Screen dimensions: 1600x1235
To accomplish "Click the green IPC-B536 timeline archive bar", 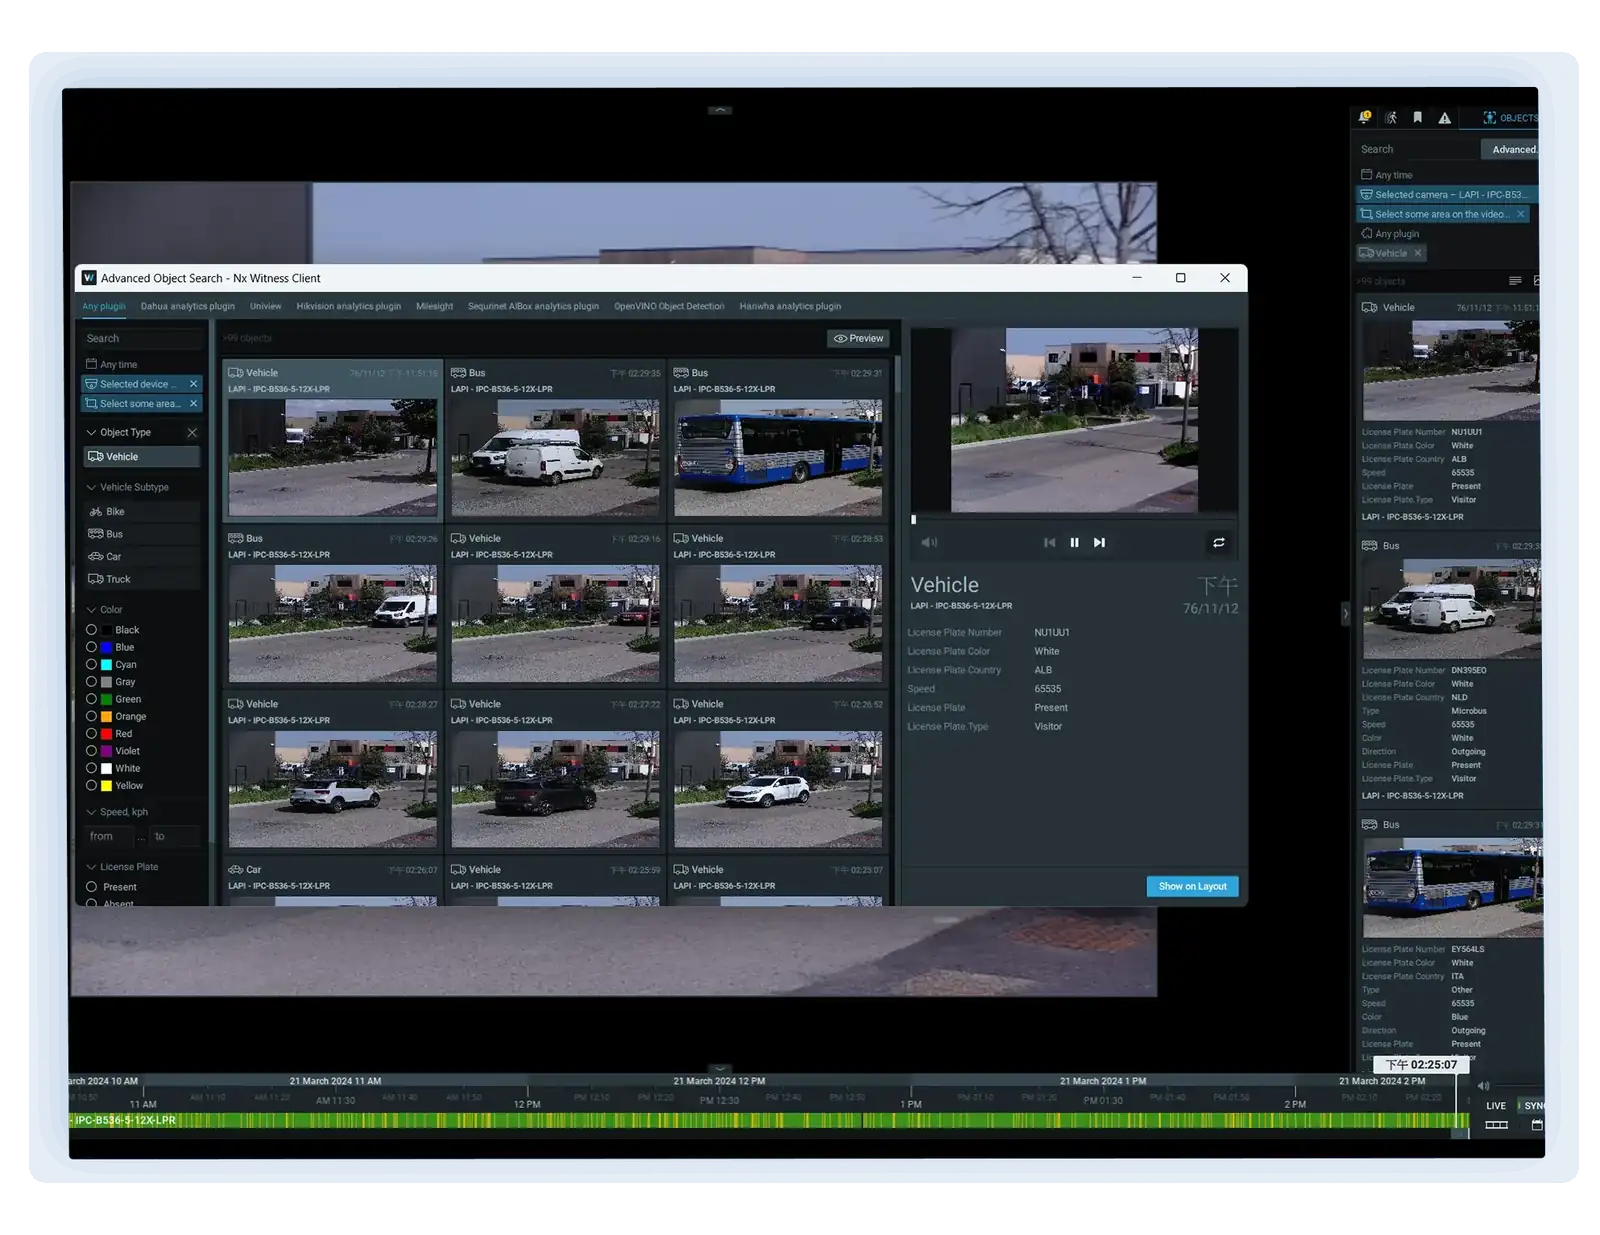I will pyautogui.click(x=768, y=1121).
